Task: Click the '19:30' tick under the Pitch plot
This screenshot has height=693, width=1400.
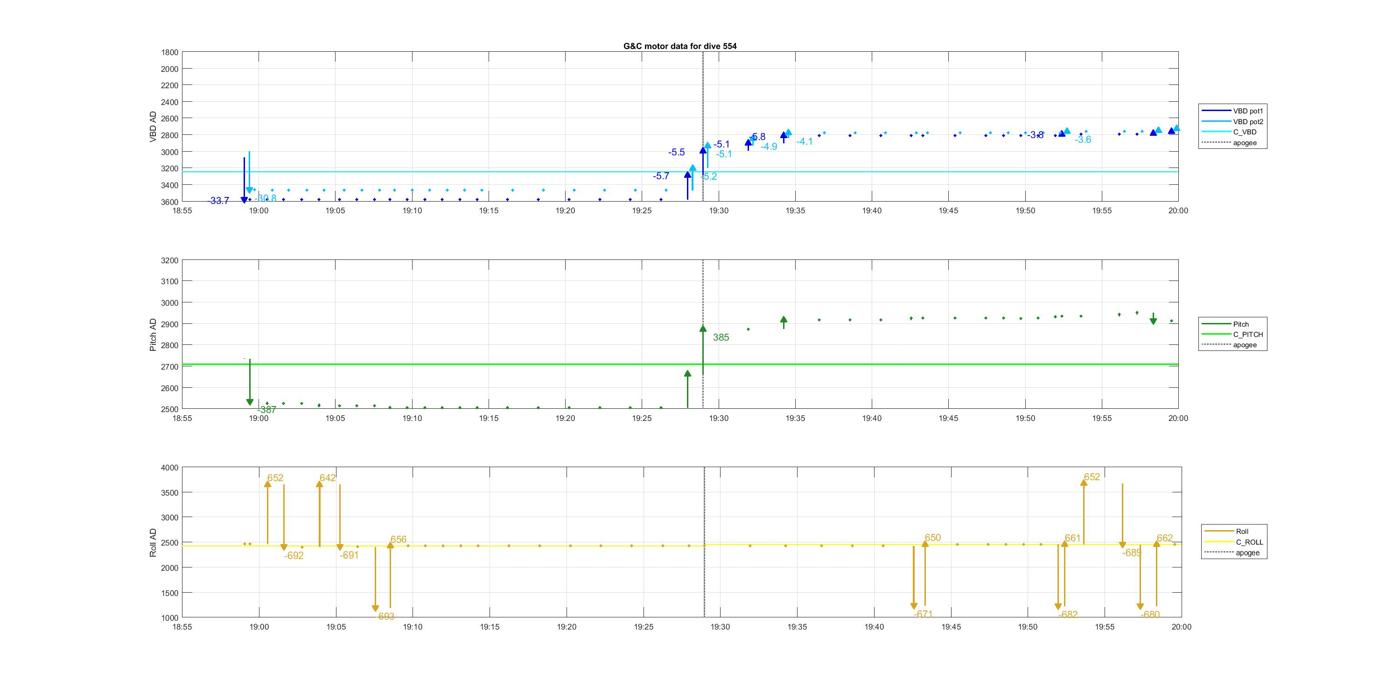Action: pos(718,418)
